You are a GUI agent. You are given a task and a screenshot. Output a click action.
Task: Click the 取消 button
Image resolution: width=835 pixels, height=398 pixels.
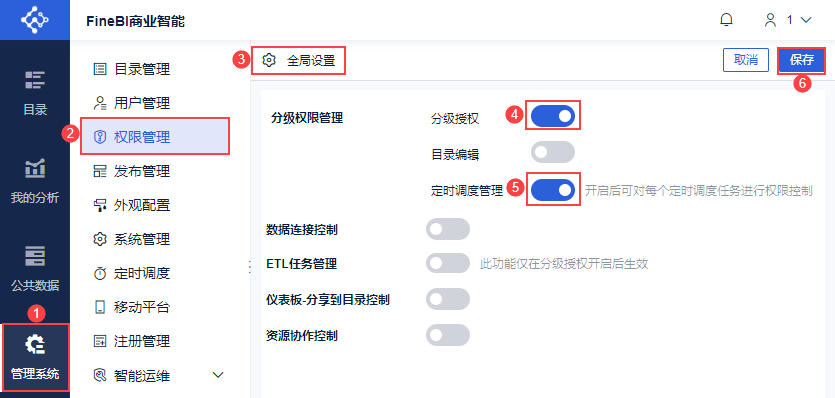pos(746,60)
